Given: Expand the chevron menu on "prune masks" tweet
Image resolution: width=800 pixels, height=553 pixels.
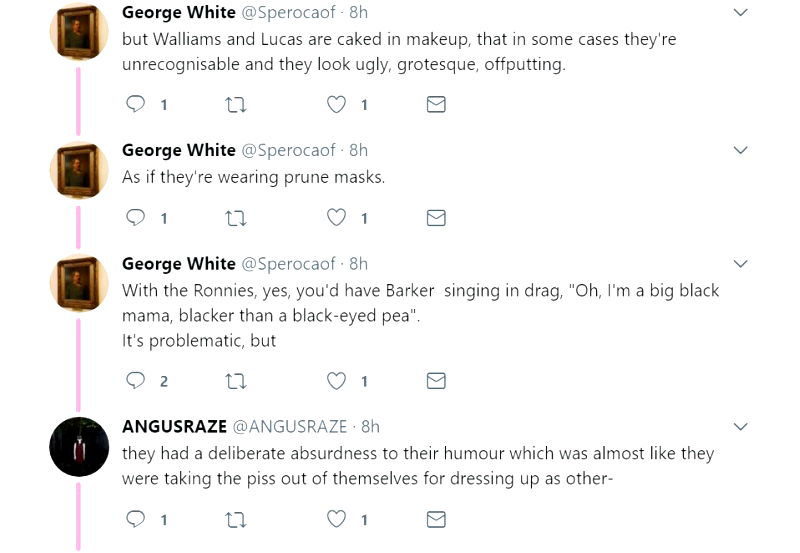Looking at the screenshot, I should (x=740, y=151).
